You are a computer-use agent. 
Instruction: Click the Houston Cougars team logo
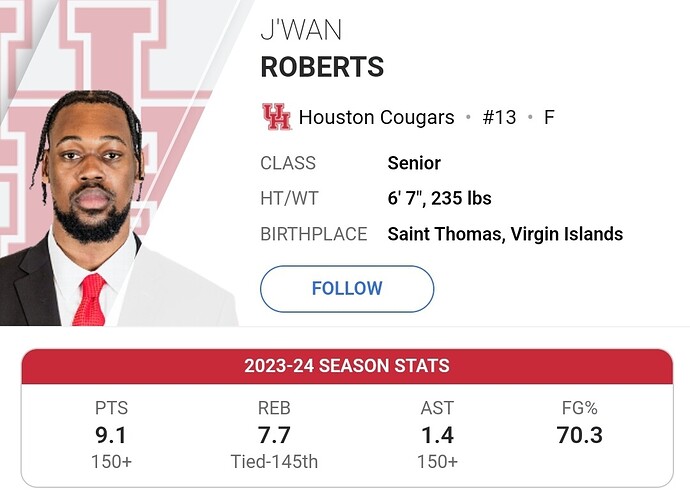coord(276,117)
